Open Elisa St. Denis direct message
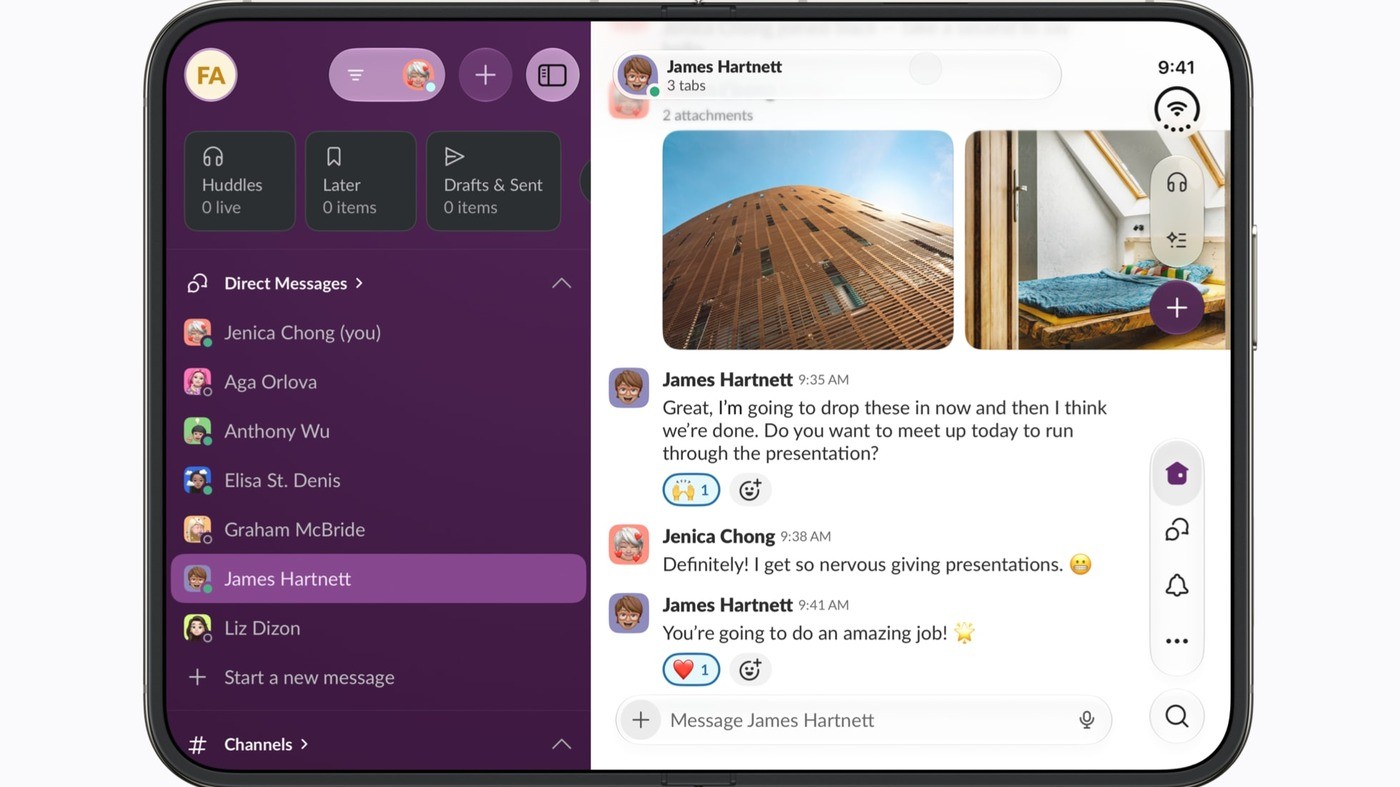This screenshot has height=787, width=1400. coord(378,480)
